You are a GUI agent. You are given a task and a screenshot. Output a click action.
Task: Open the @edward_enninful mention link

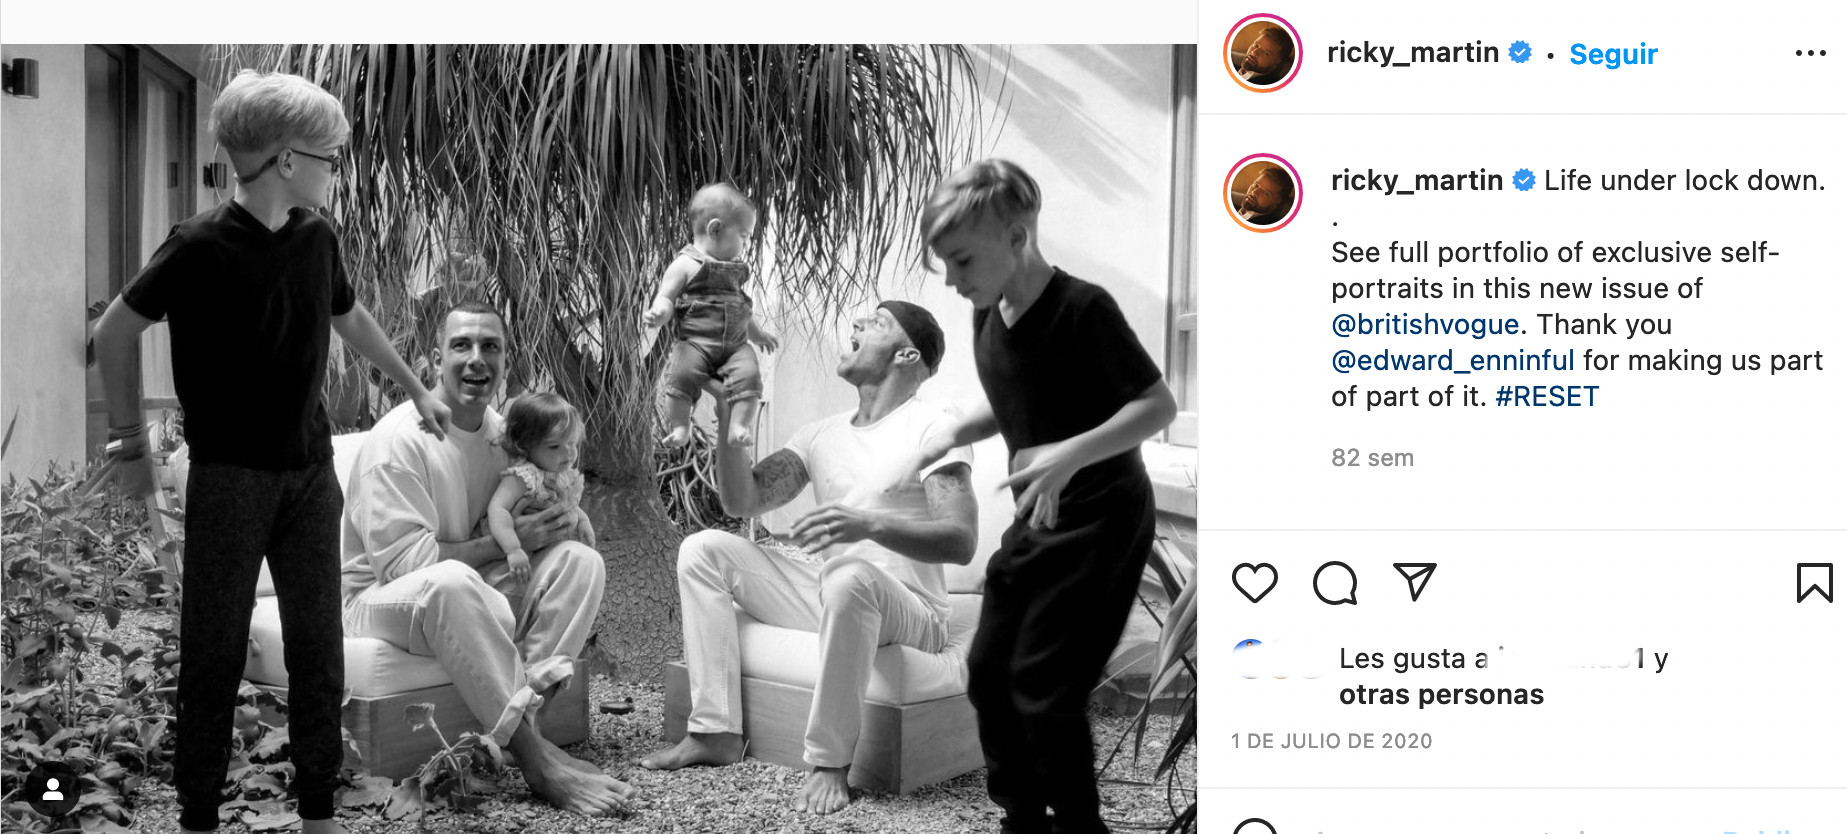1452,360
